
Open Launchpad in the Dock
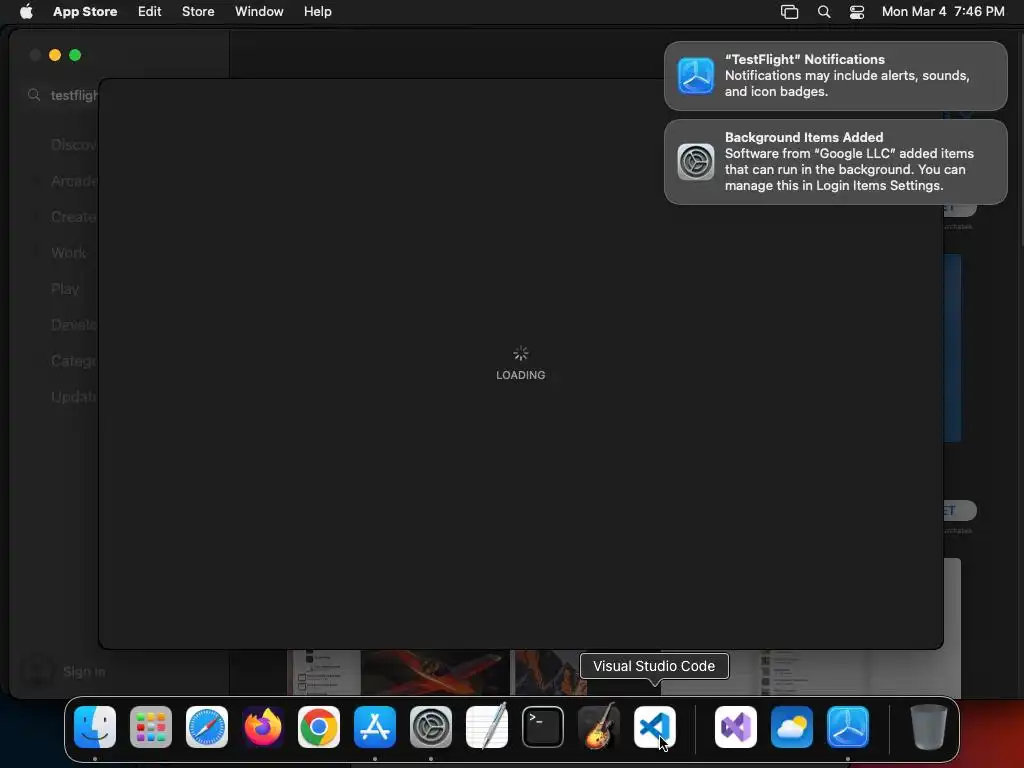(151, 727)
